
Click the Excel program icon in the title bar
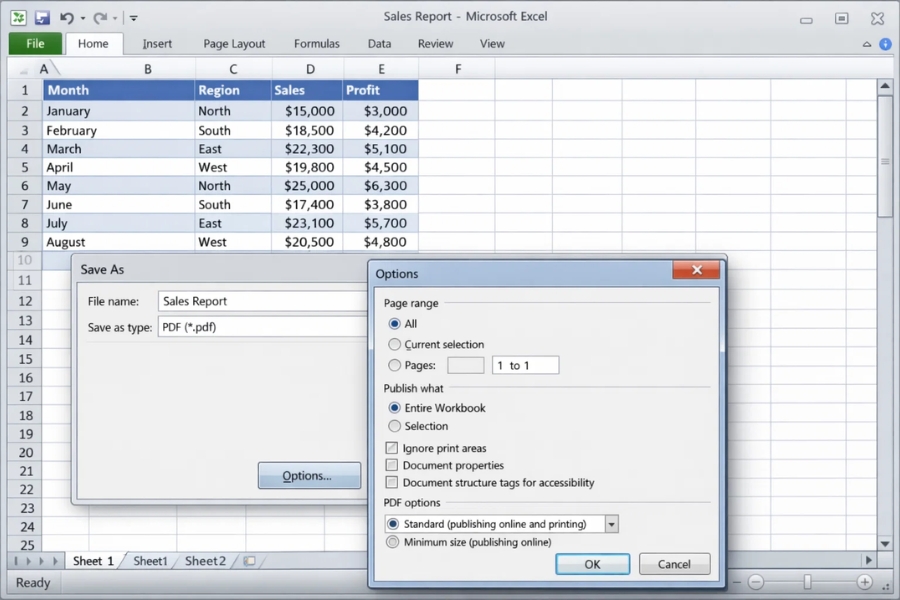[x=18, y=17]
